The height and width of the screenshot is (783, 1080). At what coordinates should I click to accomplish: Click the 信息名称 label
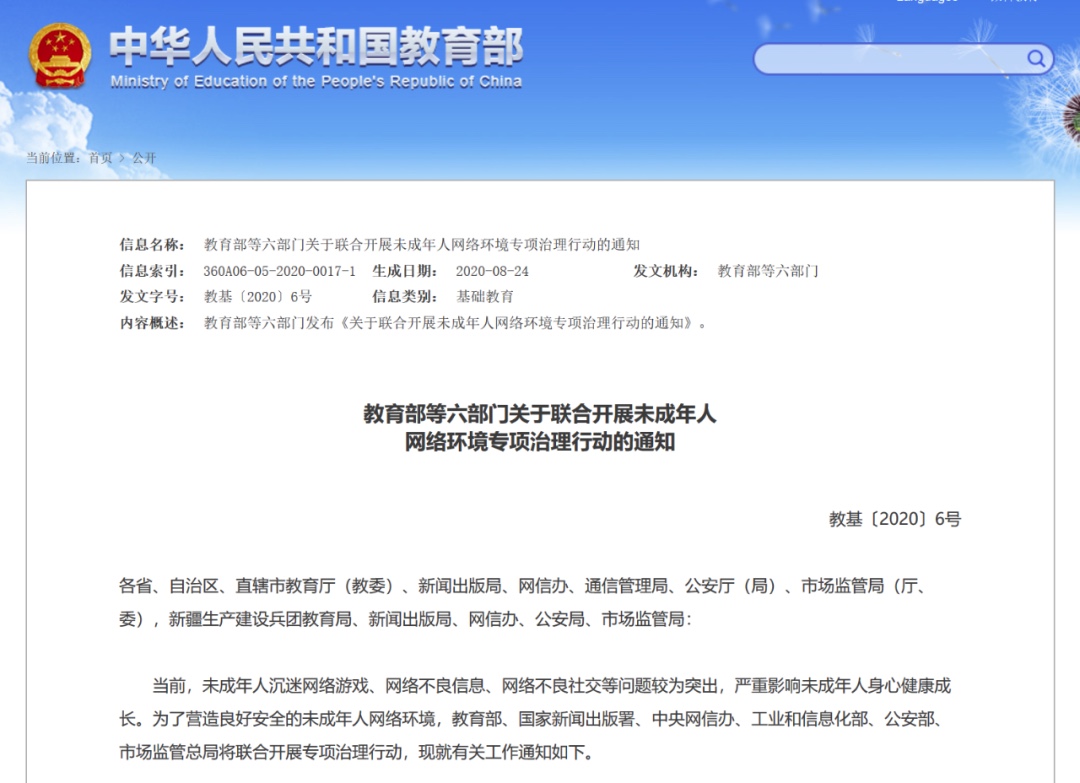(152, 244)
